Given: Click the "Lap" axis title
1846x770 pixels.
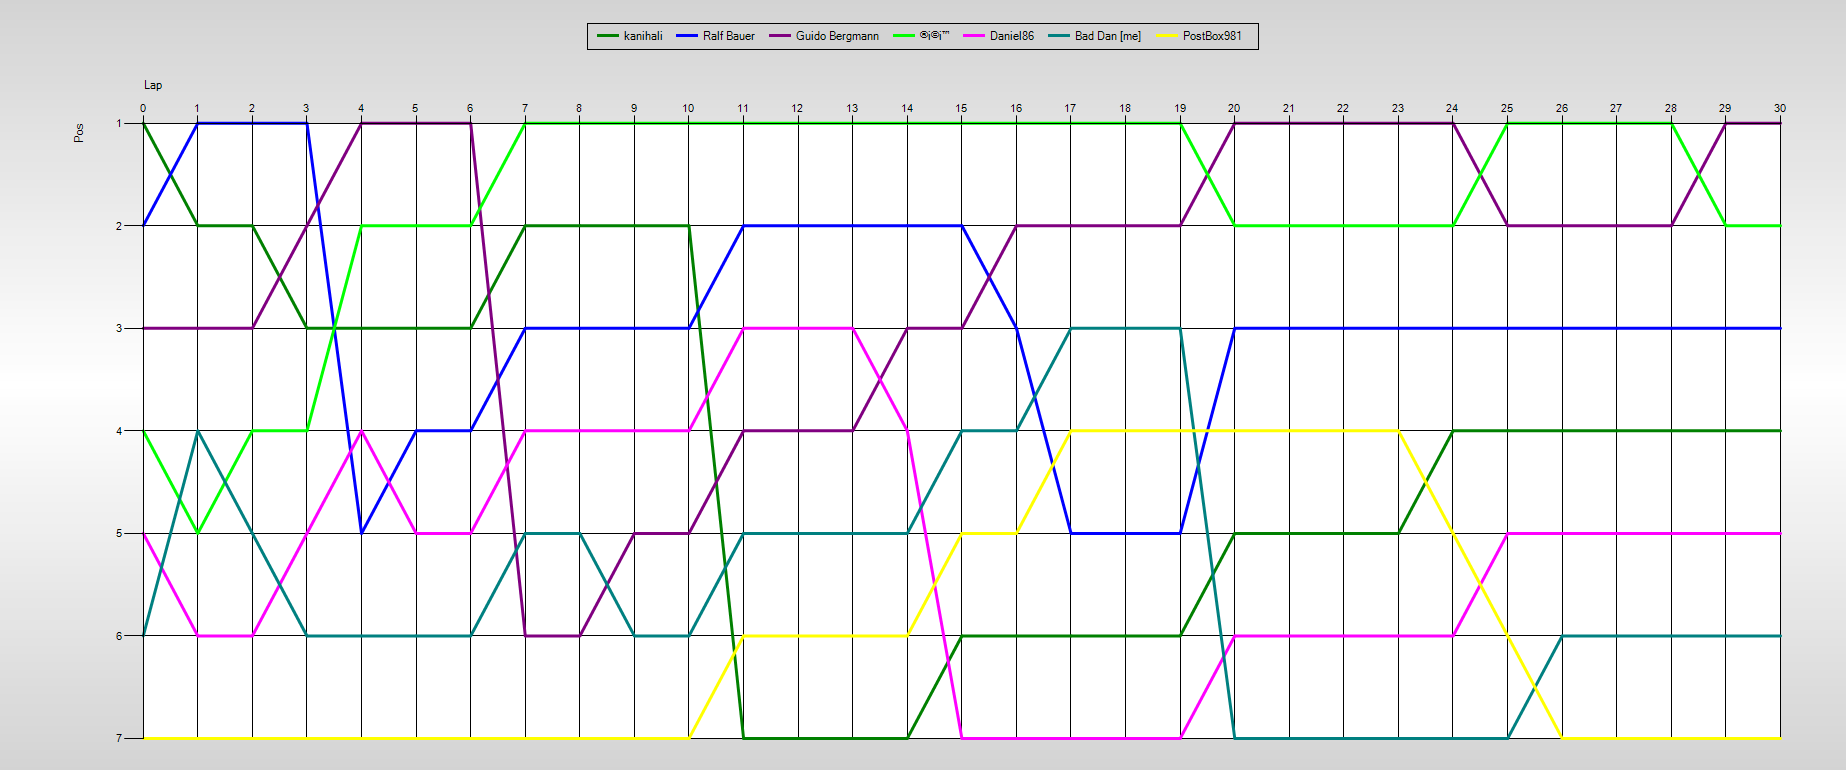Looking at the screenshot, I should point(153,85).
